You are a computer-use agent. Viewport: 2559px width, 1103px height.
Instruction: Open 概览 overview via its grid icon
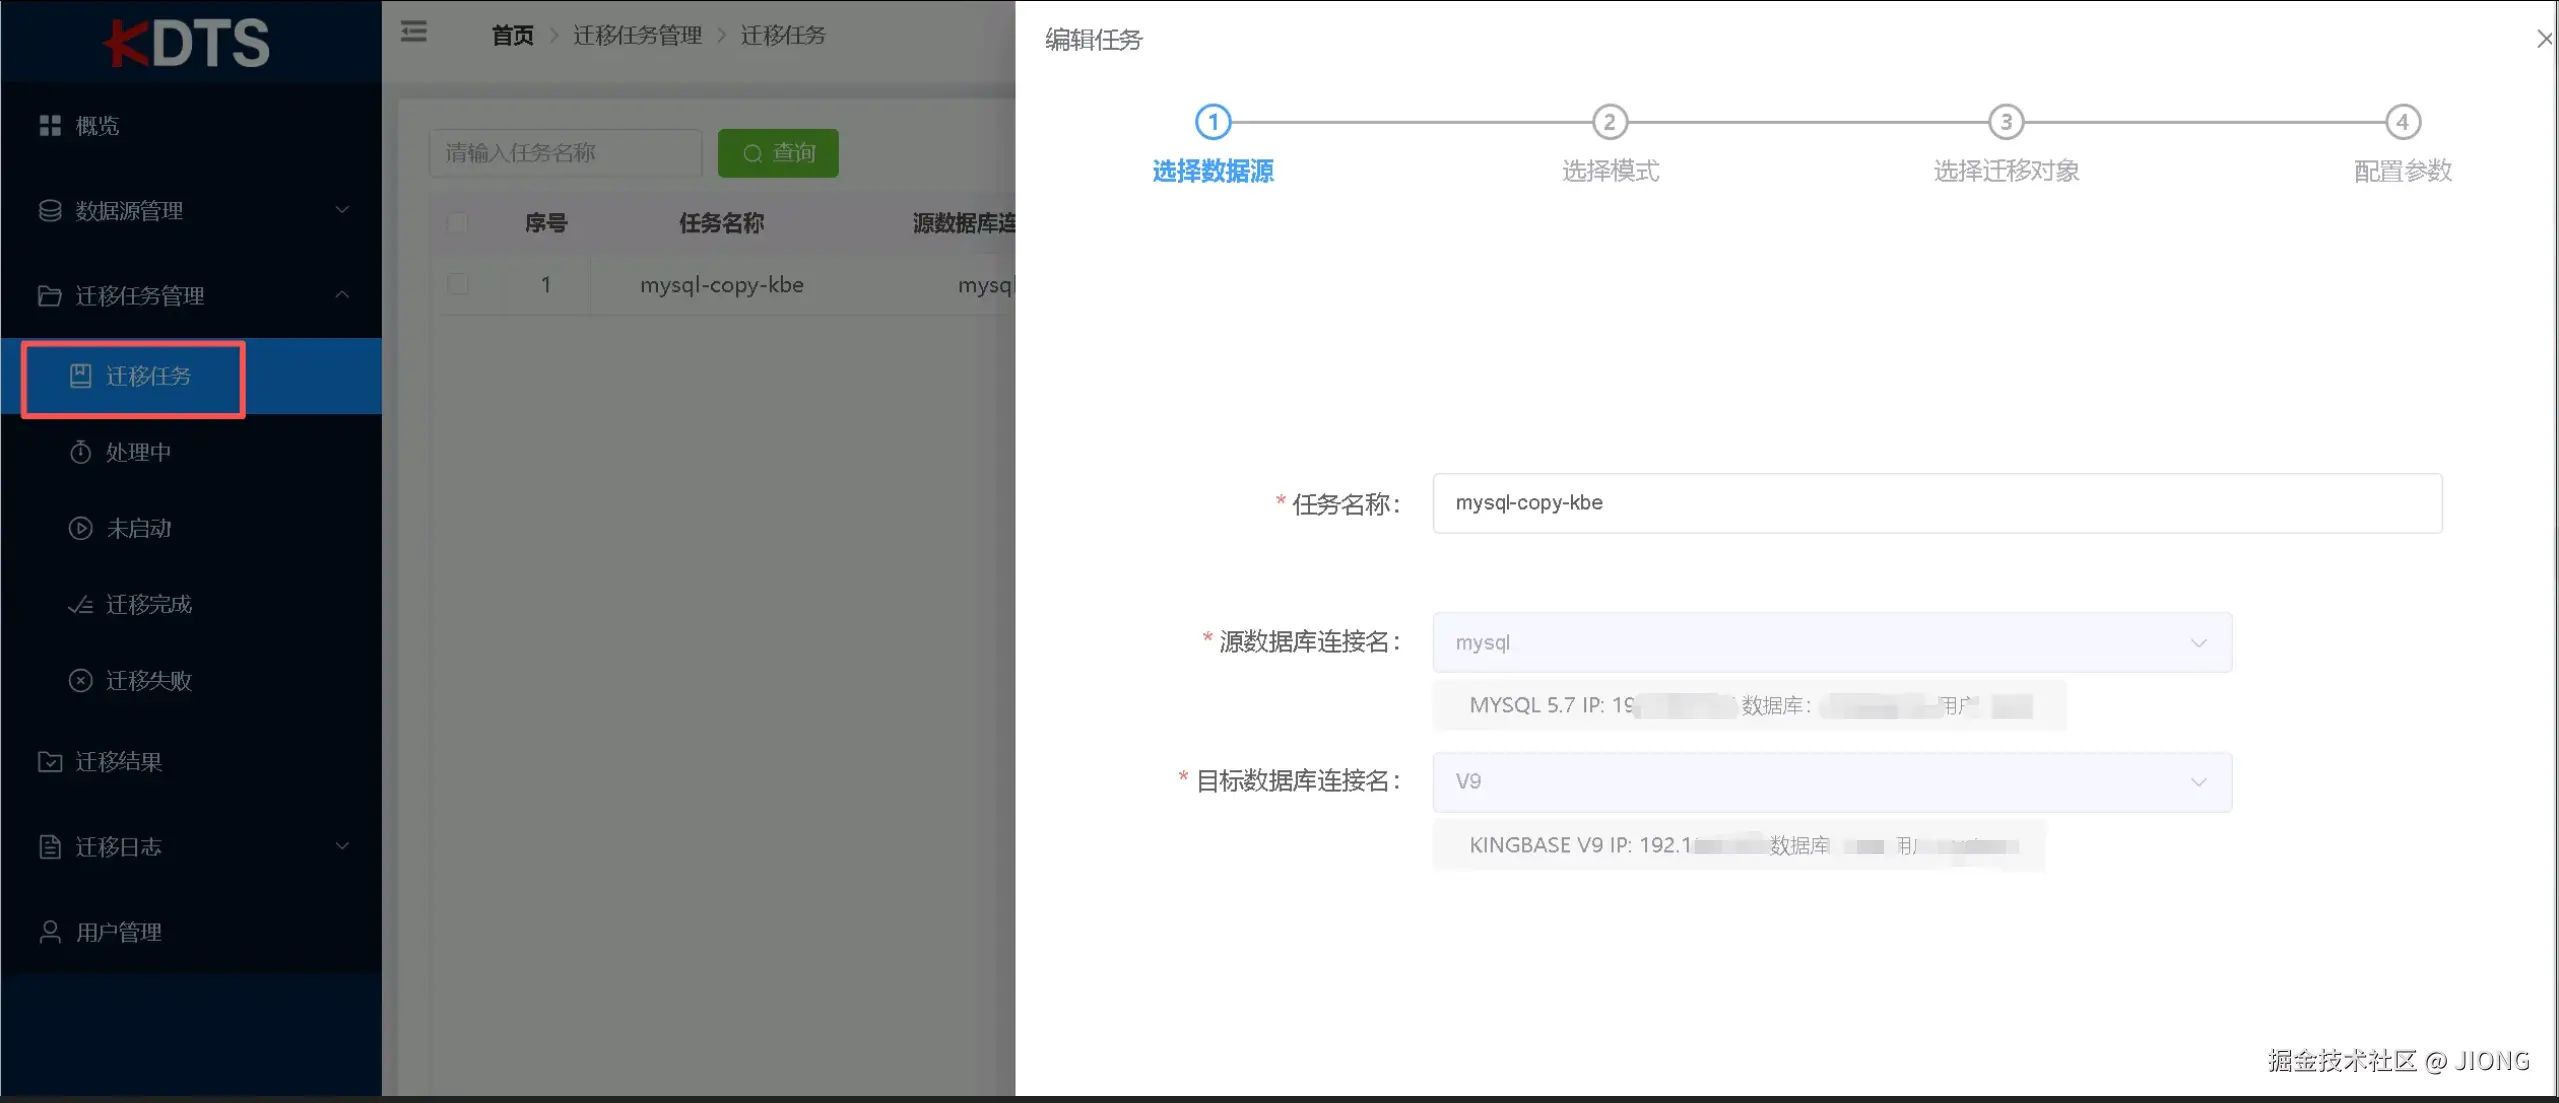(50, 125)
